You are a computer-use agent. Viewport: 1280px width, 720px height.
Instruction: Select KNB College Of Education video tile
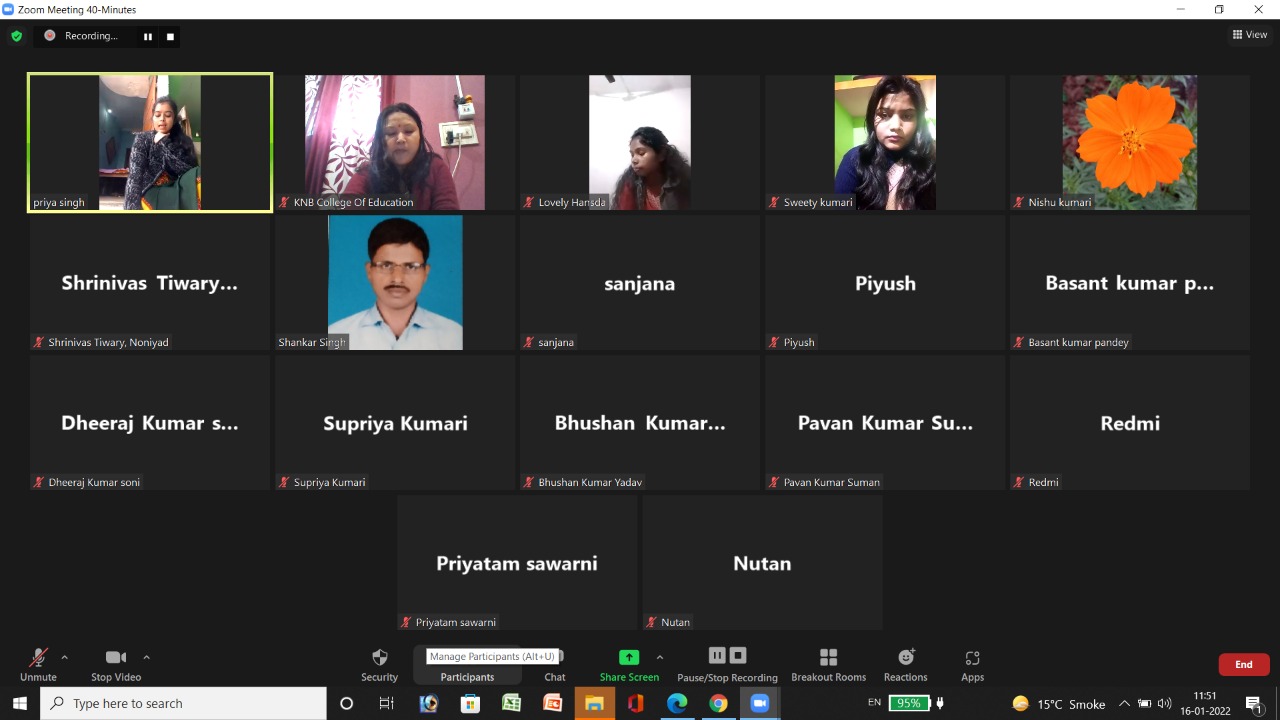pyautogui.click(x=395, y=142)
